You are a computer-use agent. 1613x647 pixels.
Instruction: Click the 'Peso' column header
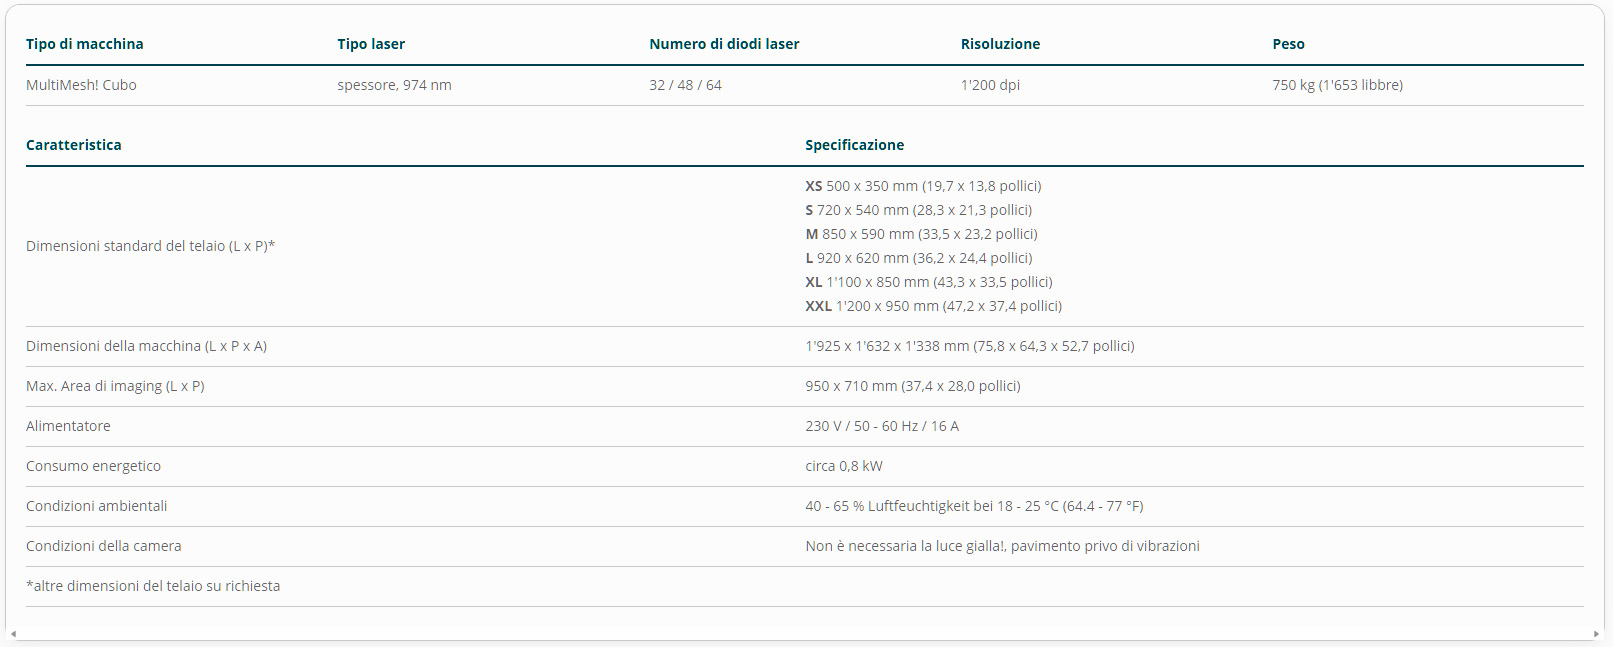(1288, 44)
